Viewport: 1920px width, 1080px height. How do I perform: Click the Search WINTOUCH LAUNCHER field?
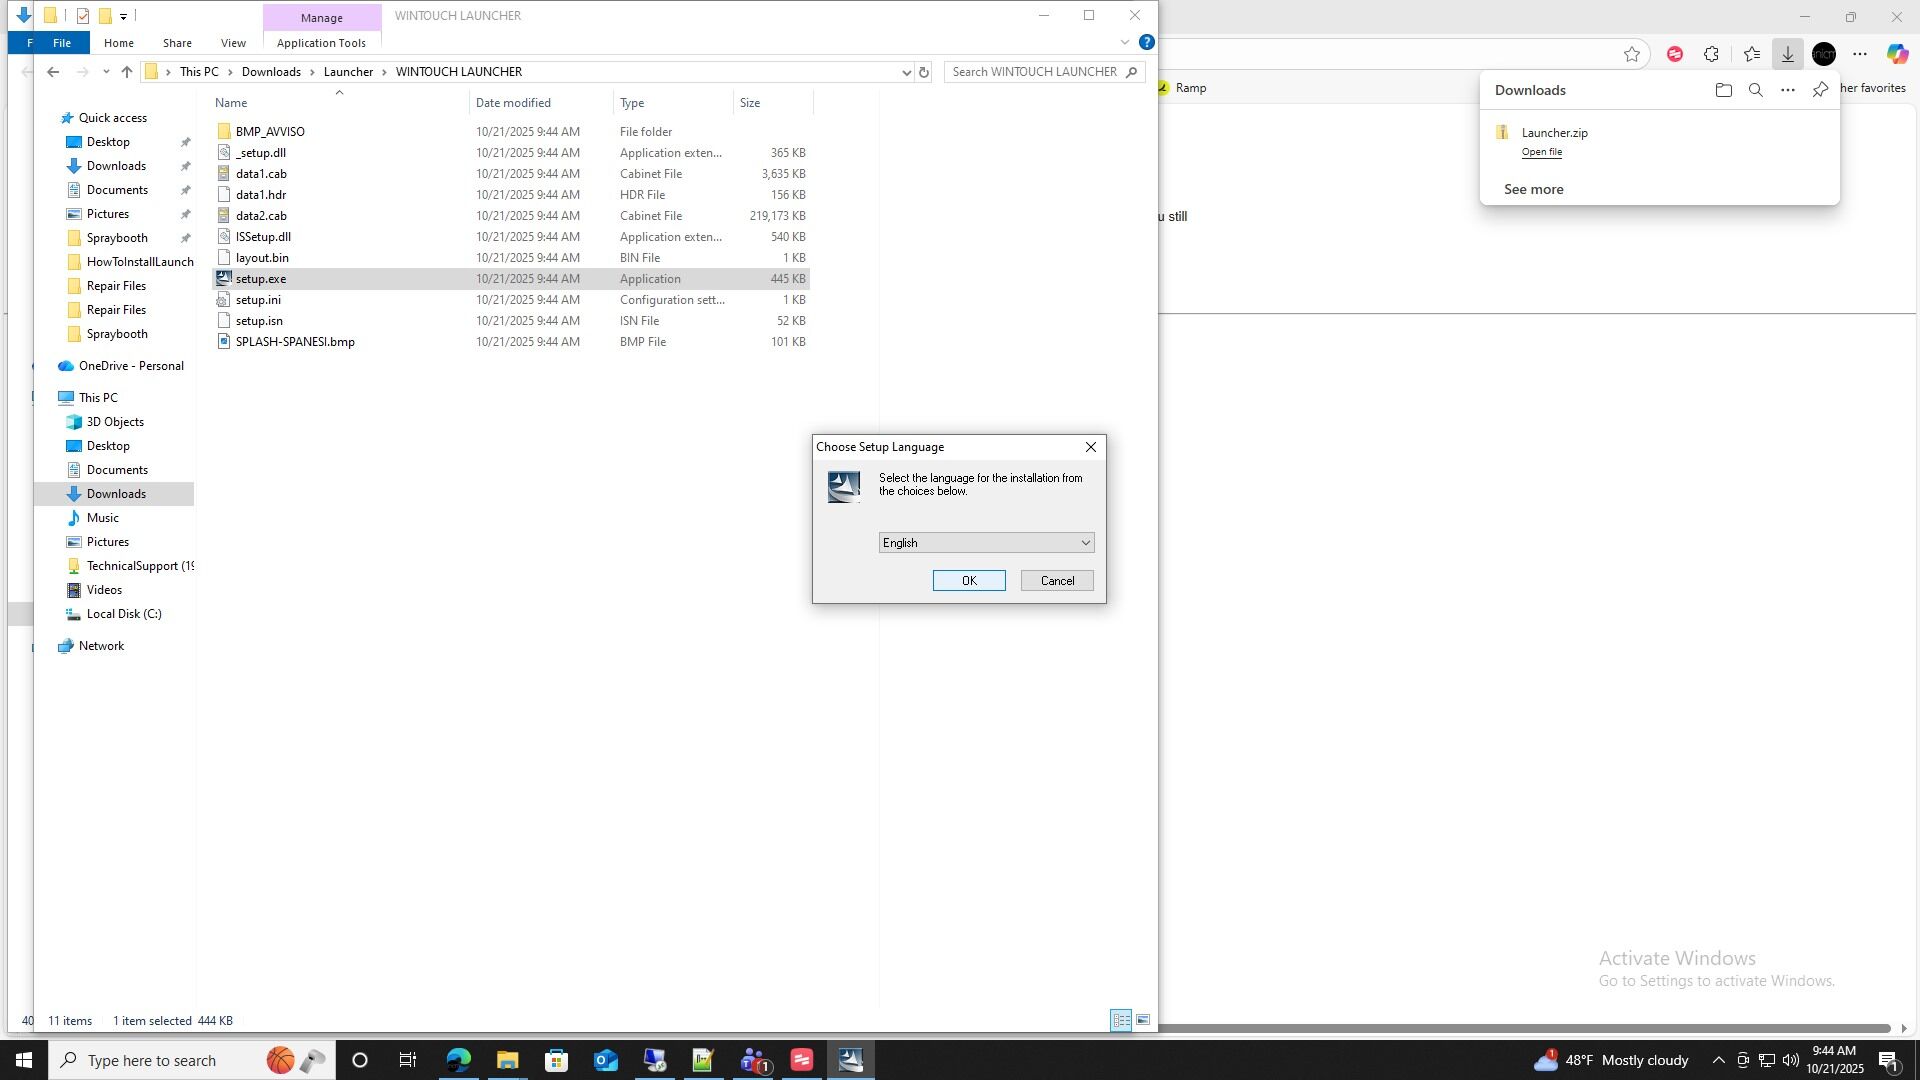[1035, 72]
